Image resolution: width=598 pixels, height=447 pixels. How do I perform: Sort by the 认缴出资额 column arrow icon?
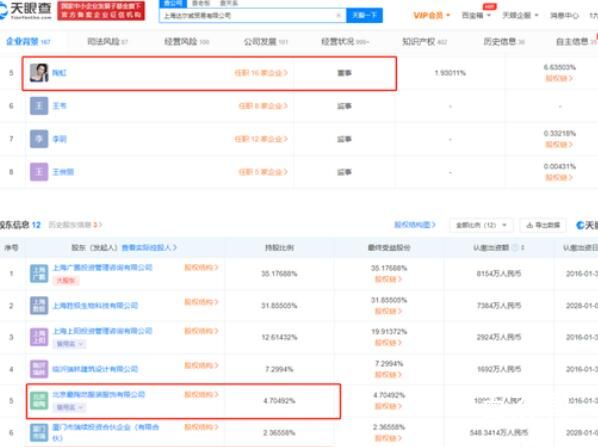pyautogui.click(x=522, y=248)
